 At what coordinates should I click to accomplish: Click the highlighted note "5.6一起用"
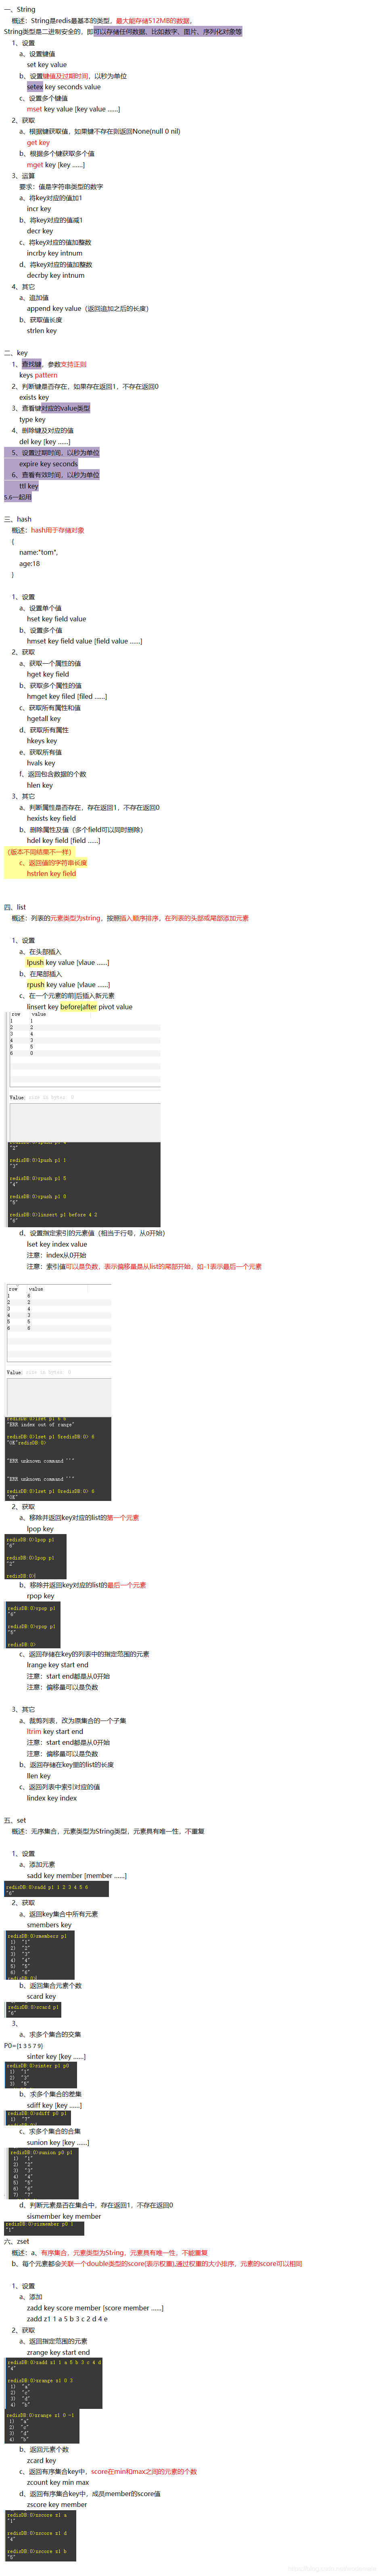pyautogui.click(x=18, y=497)
